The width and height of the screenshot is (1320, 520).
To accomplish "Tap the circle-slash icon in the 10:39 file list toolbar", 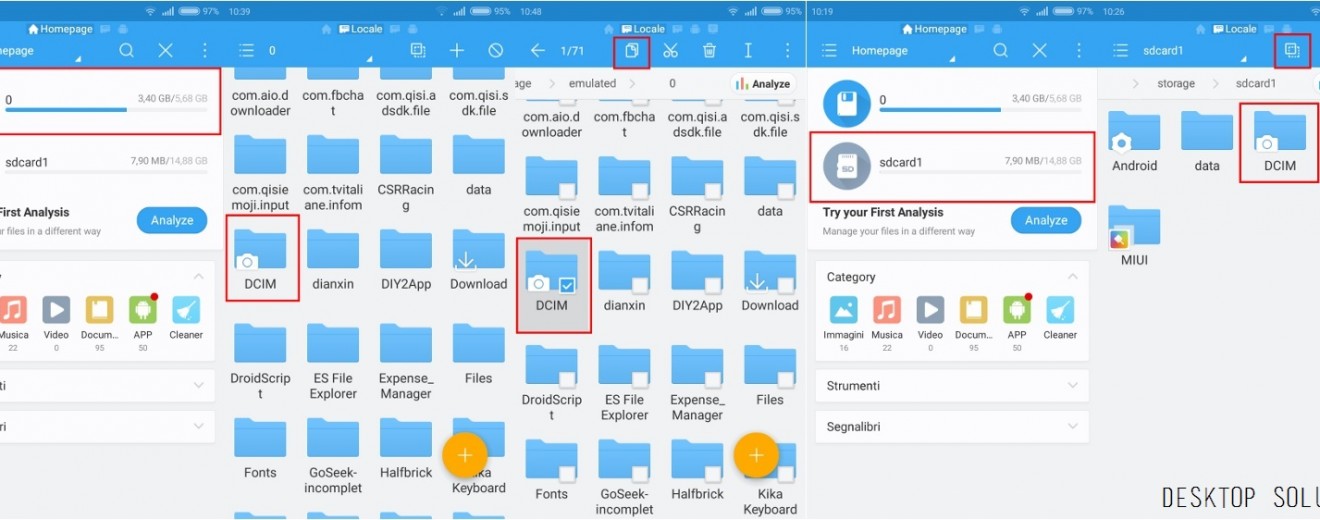I will [x=496, y=50].
